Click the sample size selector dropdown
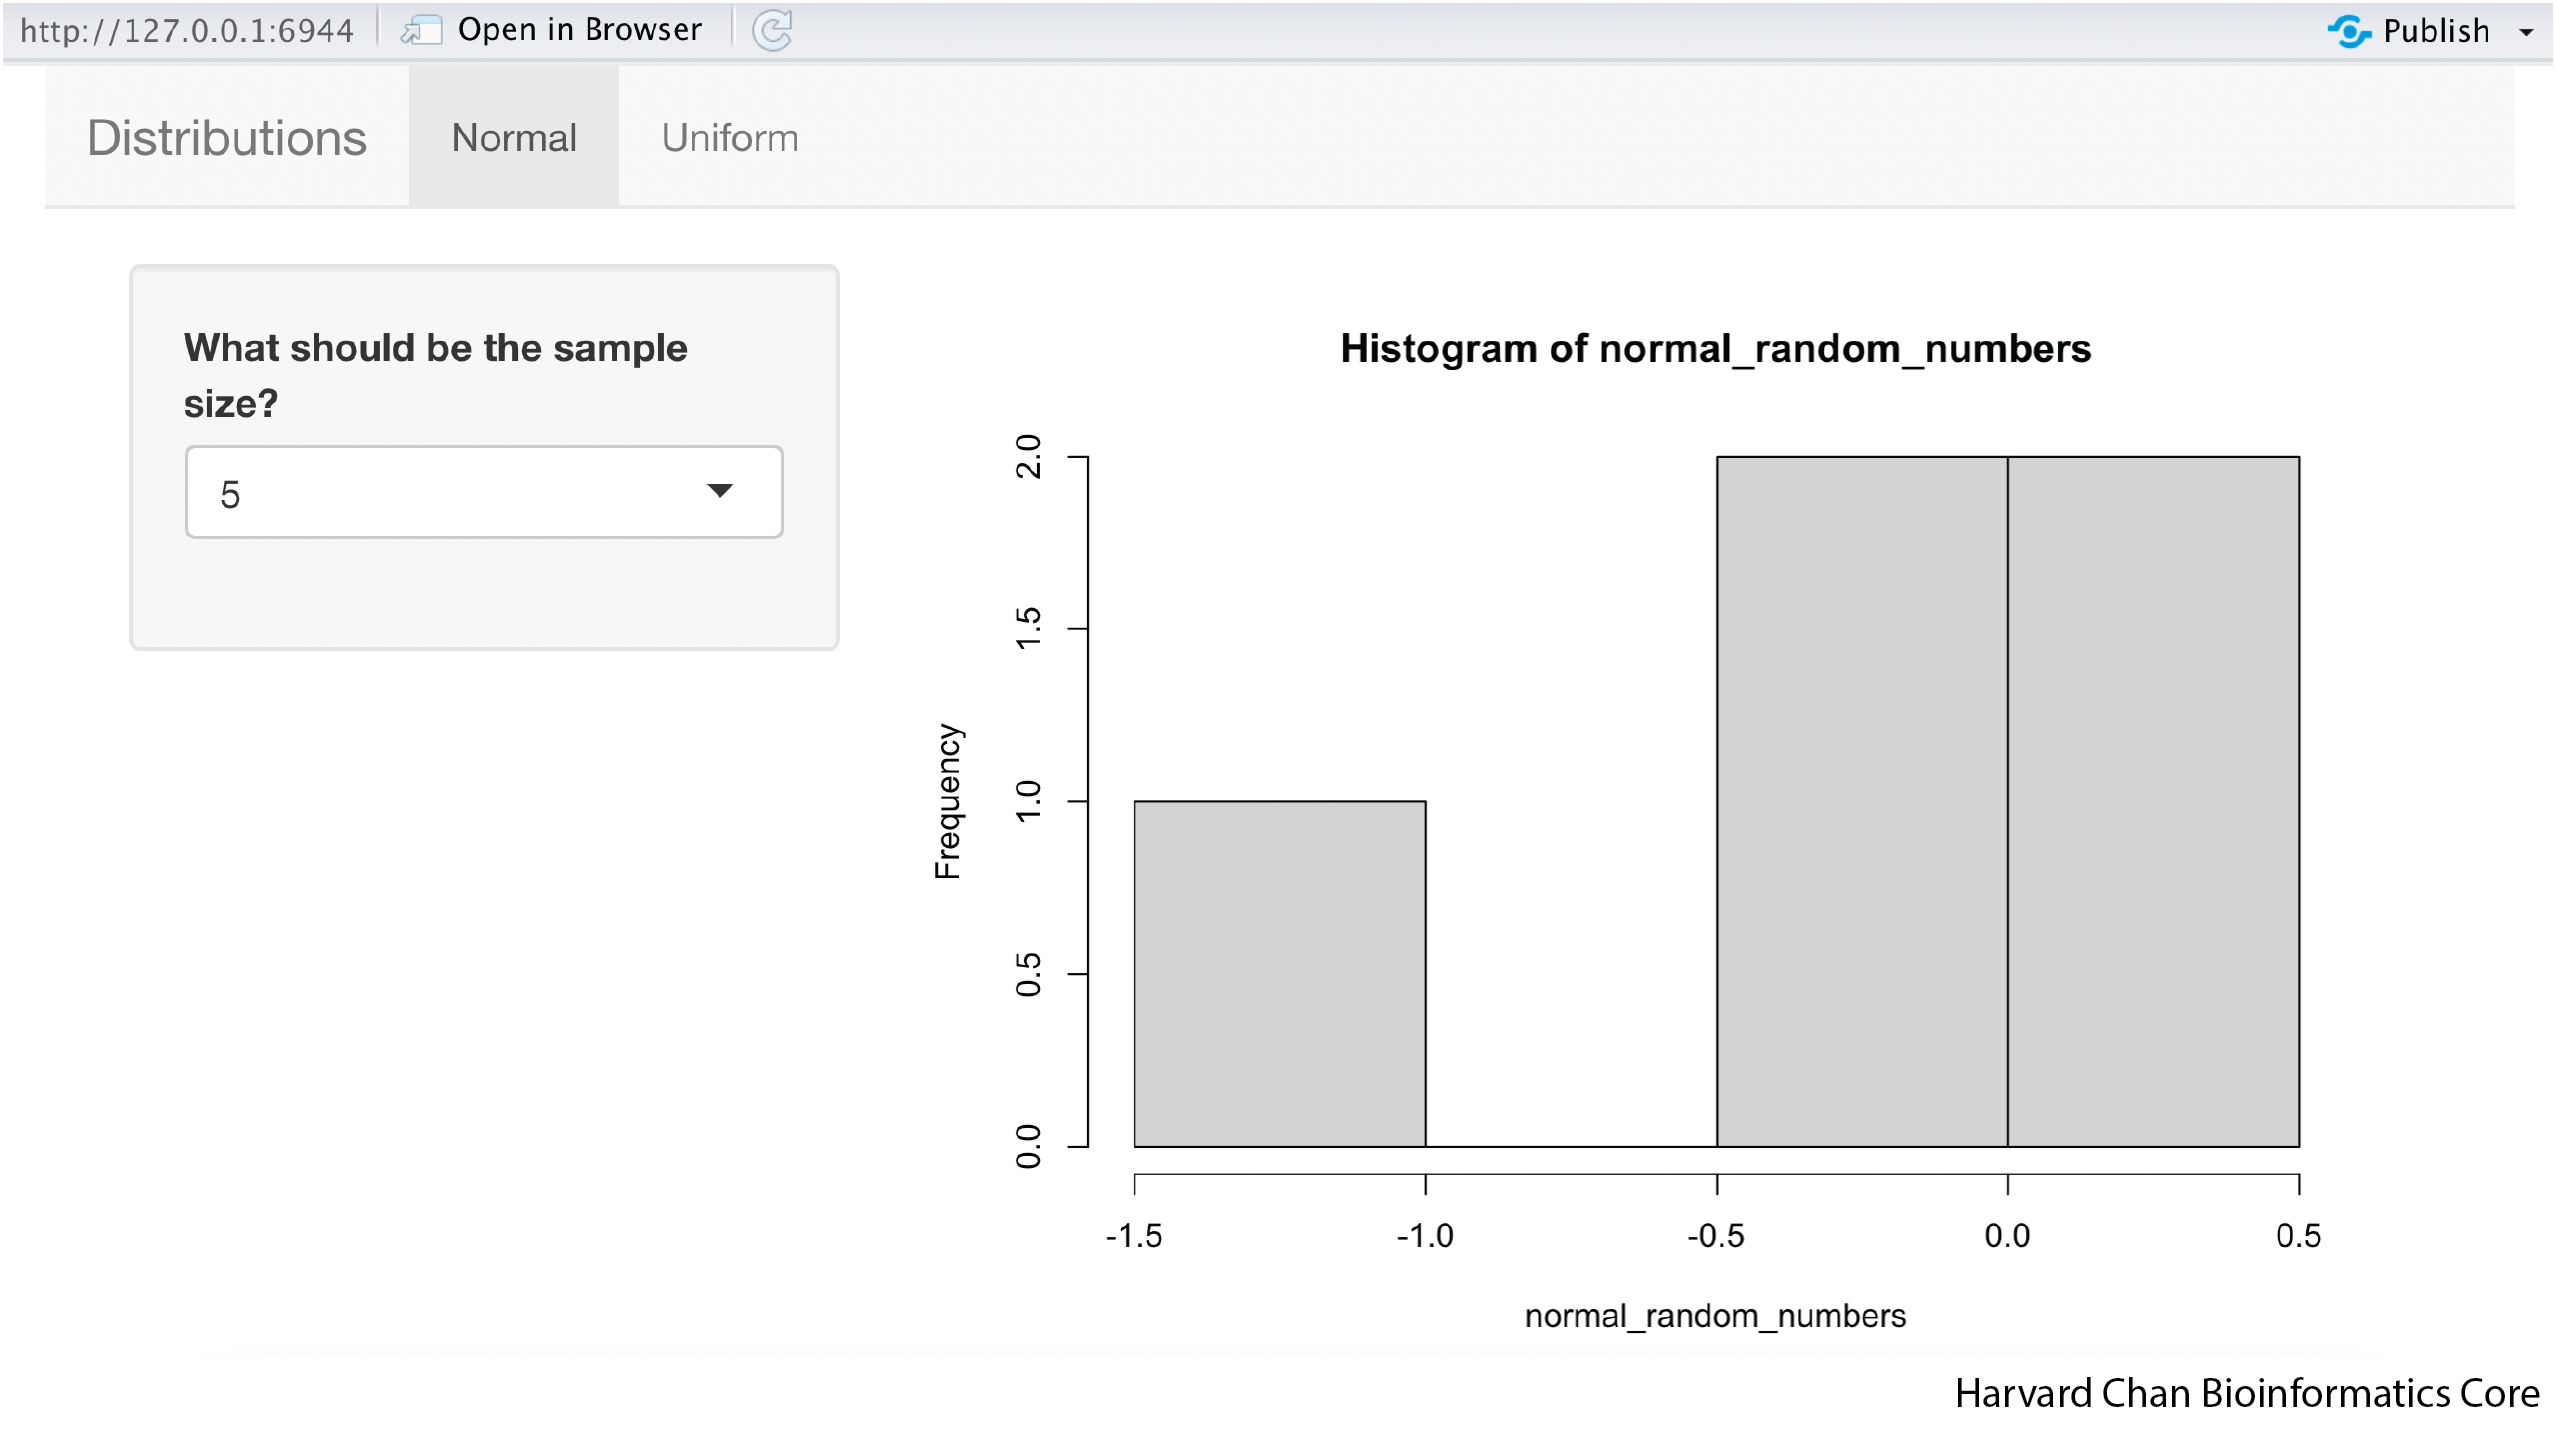The height and width of the screenshot is (1431, 2556). 485,492
